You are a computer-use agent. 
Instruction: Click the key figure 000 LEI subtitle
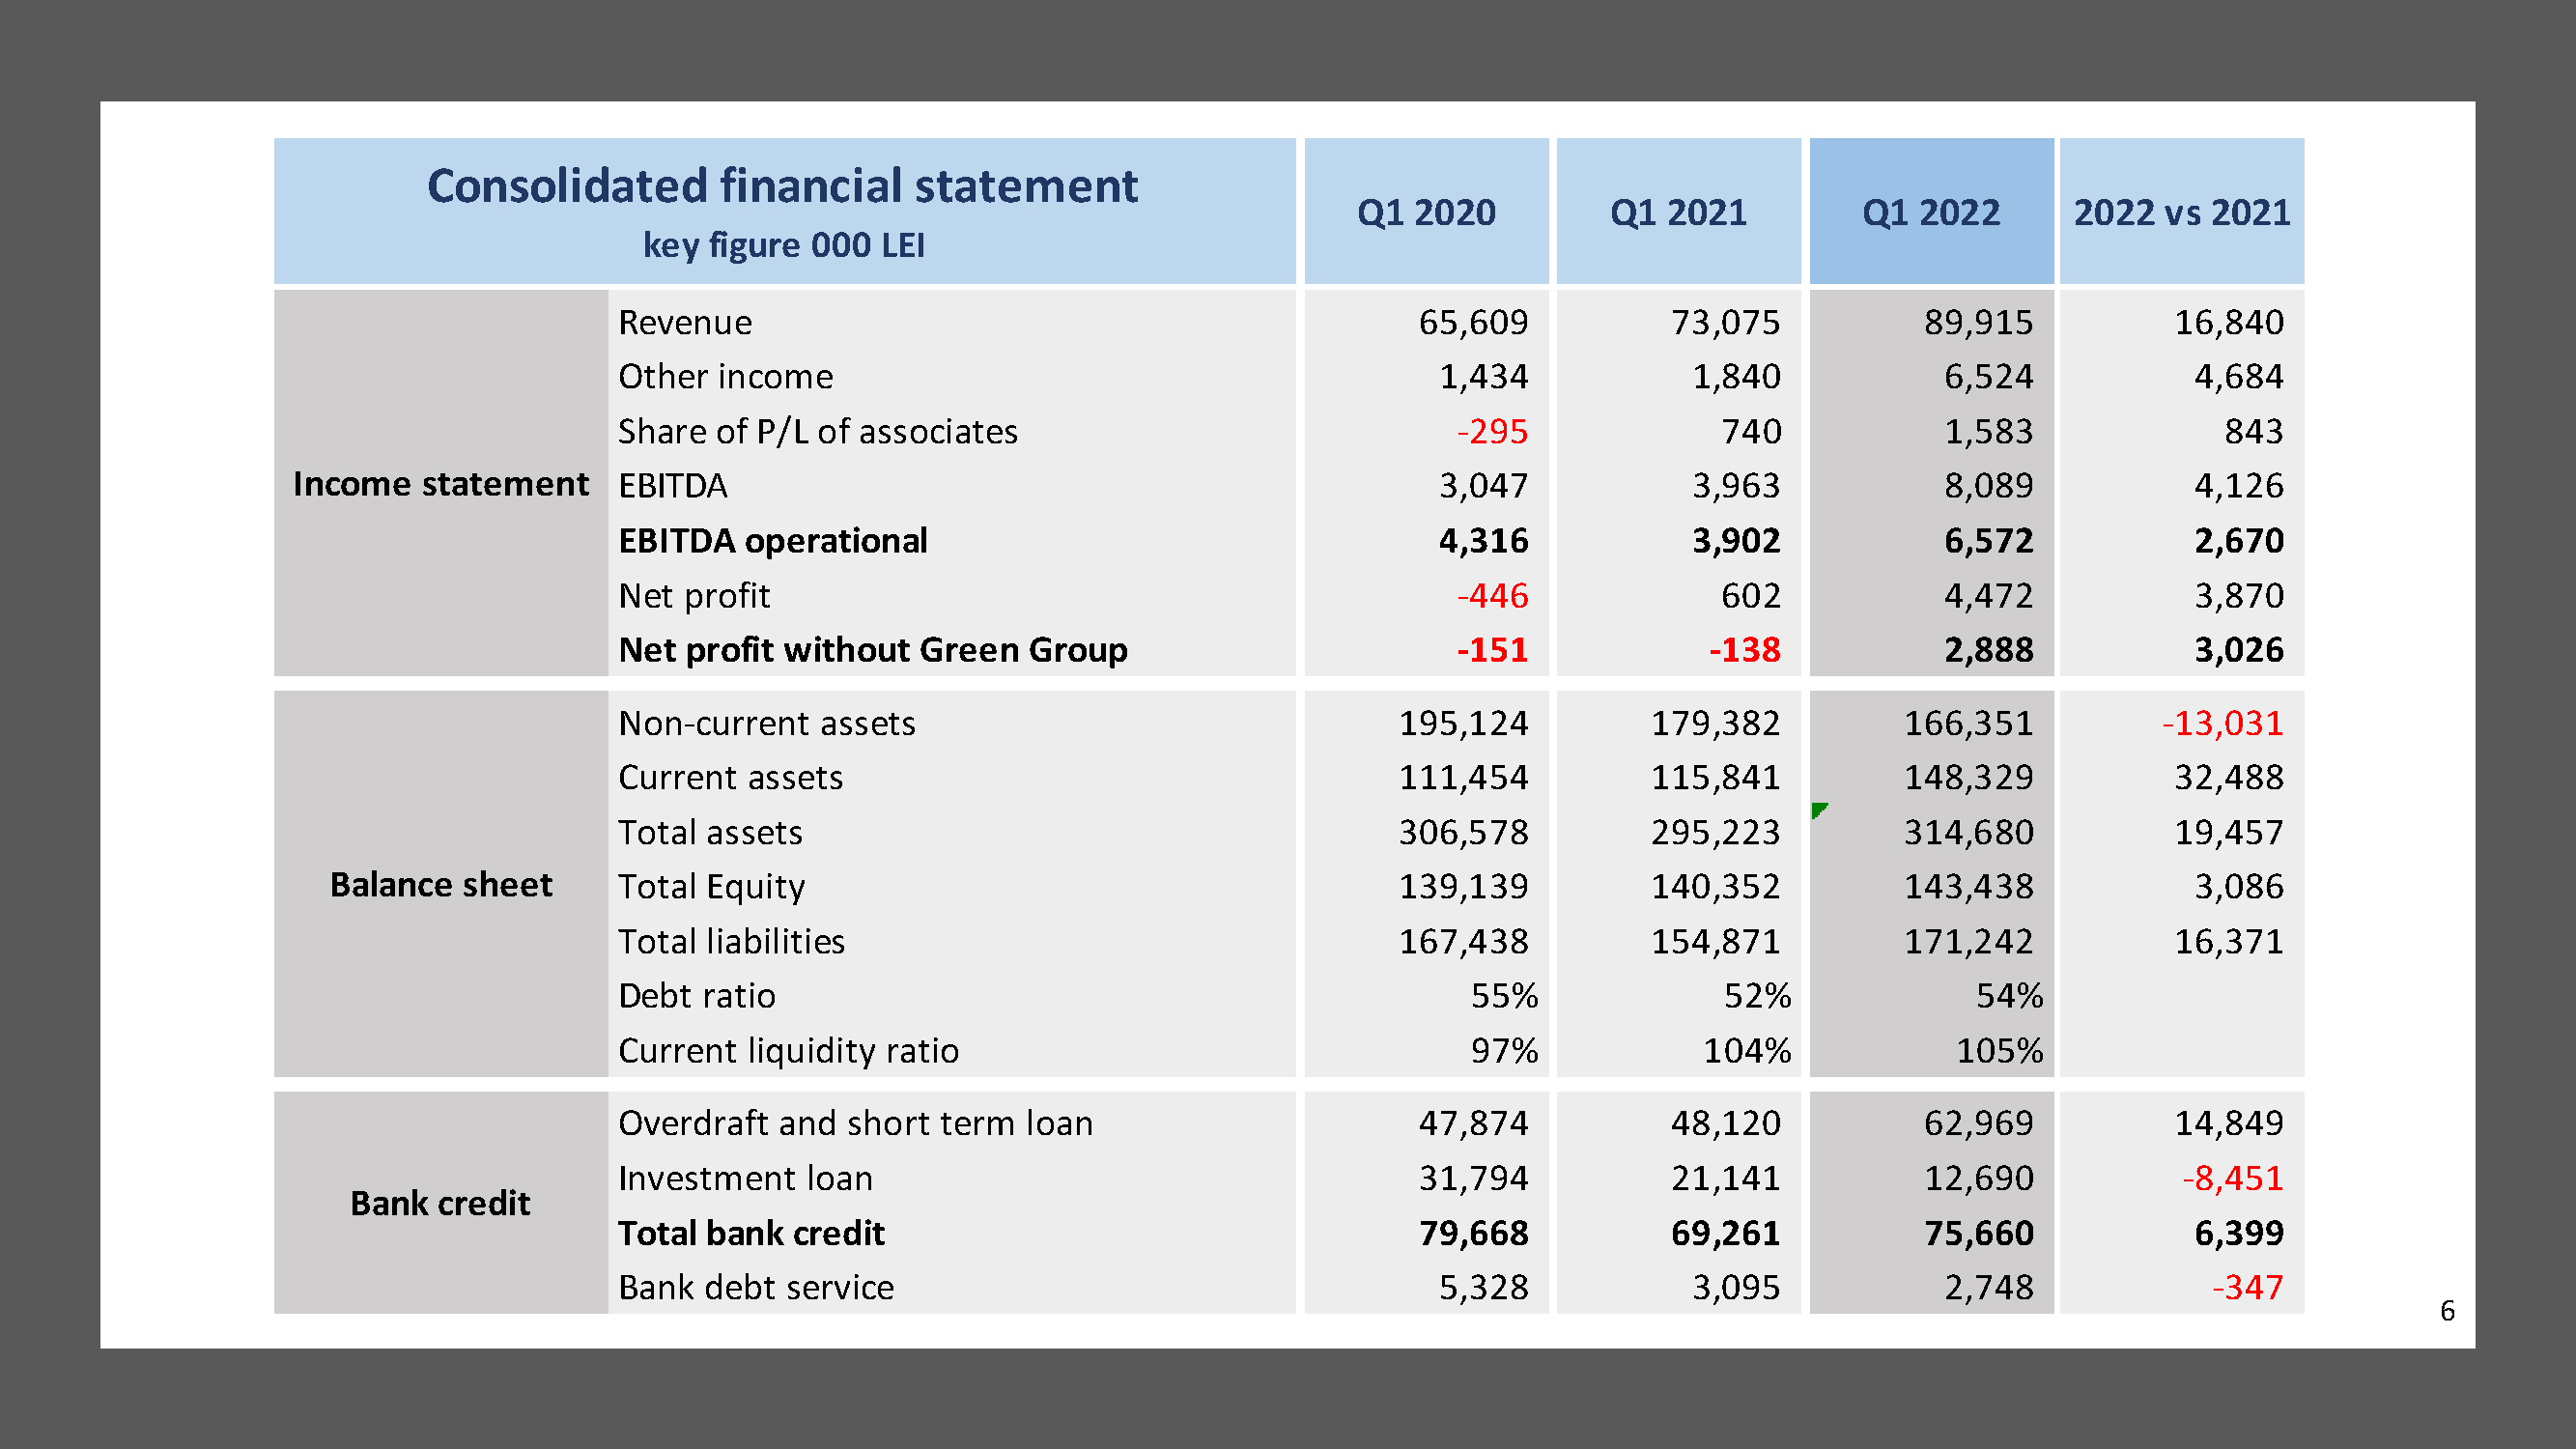pos(783,246)
